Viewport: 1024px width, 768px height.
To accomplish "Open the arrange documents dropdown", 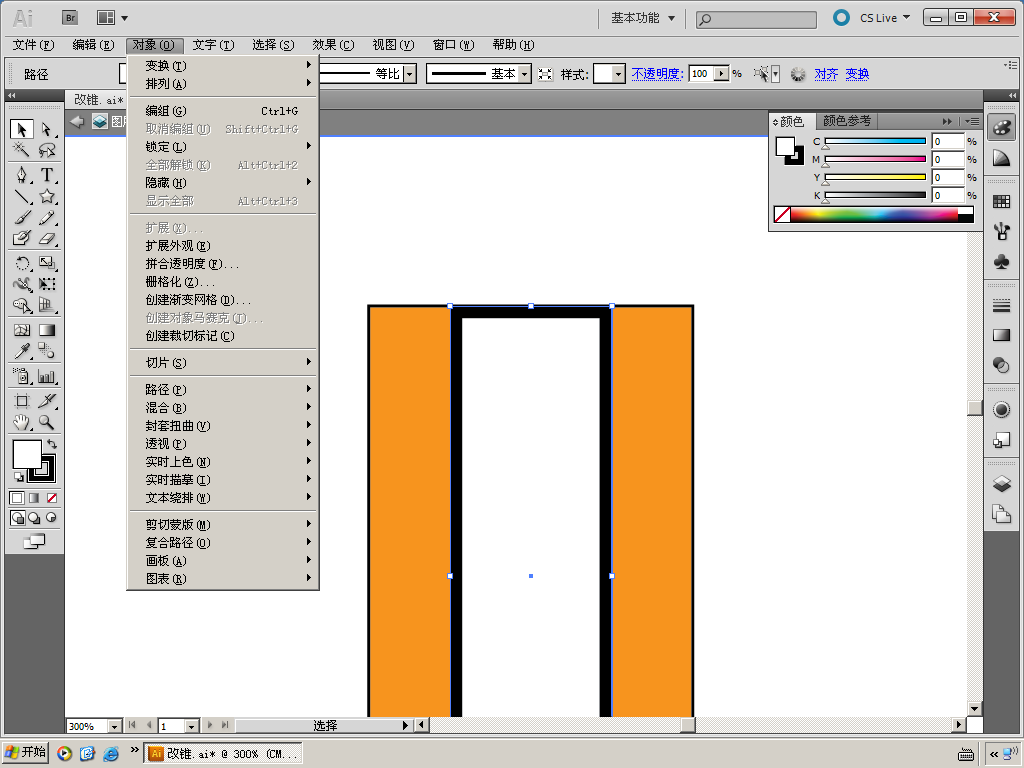I will 112,18.
